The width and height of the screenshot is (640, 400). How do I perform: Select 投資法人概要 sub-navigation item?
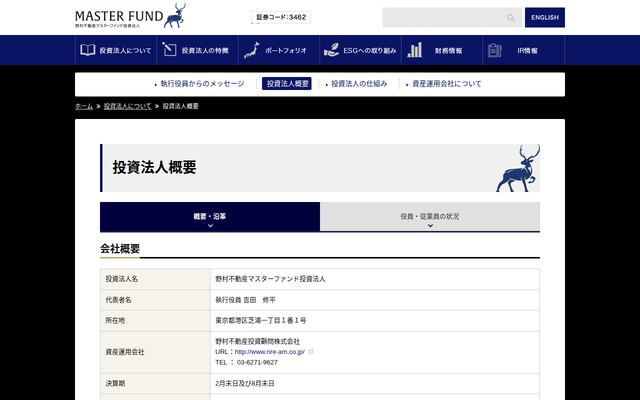(287, 84)
